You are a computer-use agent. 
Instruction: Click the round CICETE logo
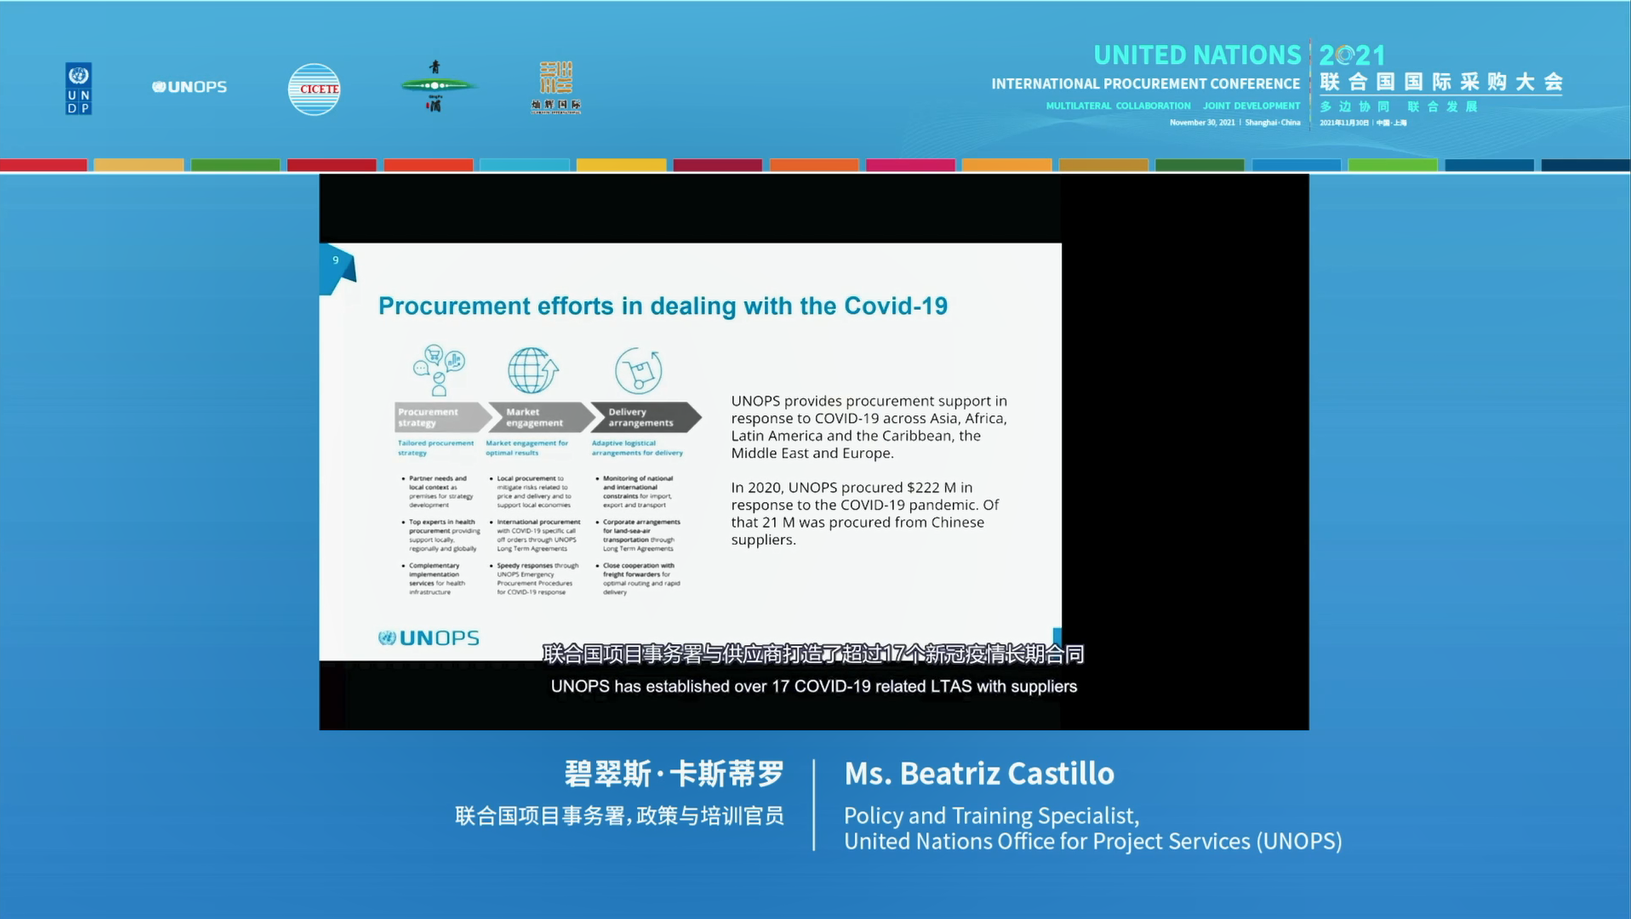[314, 89]
